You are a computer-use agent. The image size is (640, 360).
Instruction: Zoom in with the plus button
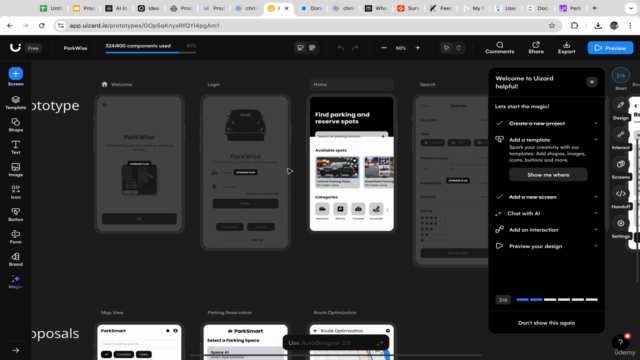(418, 48)
